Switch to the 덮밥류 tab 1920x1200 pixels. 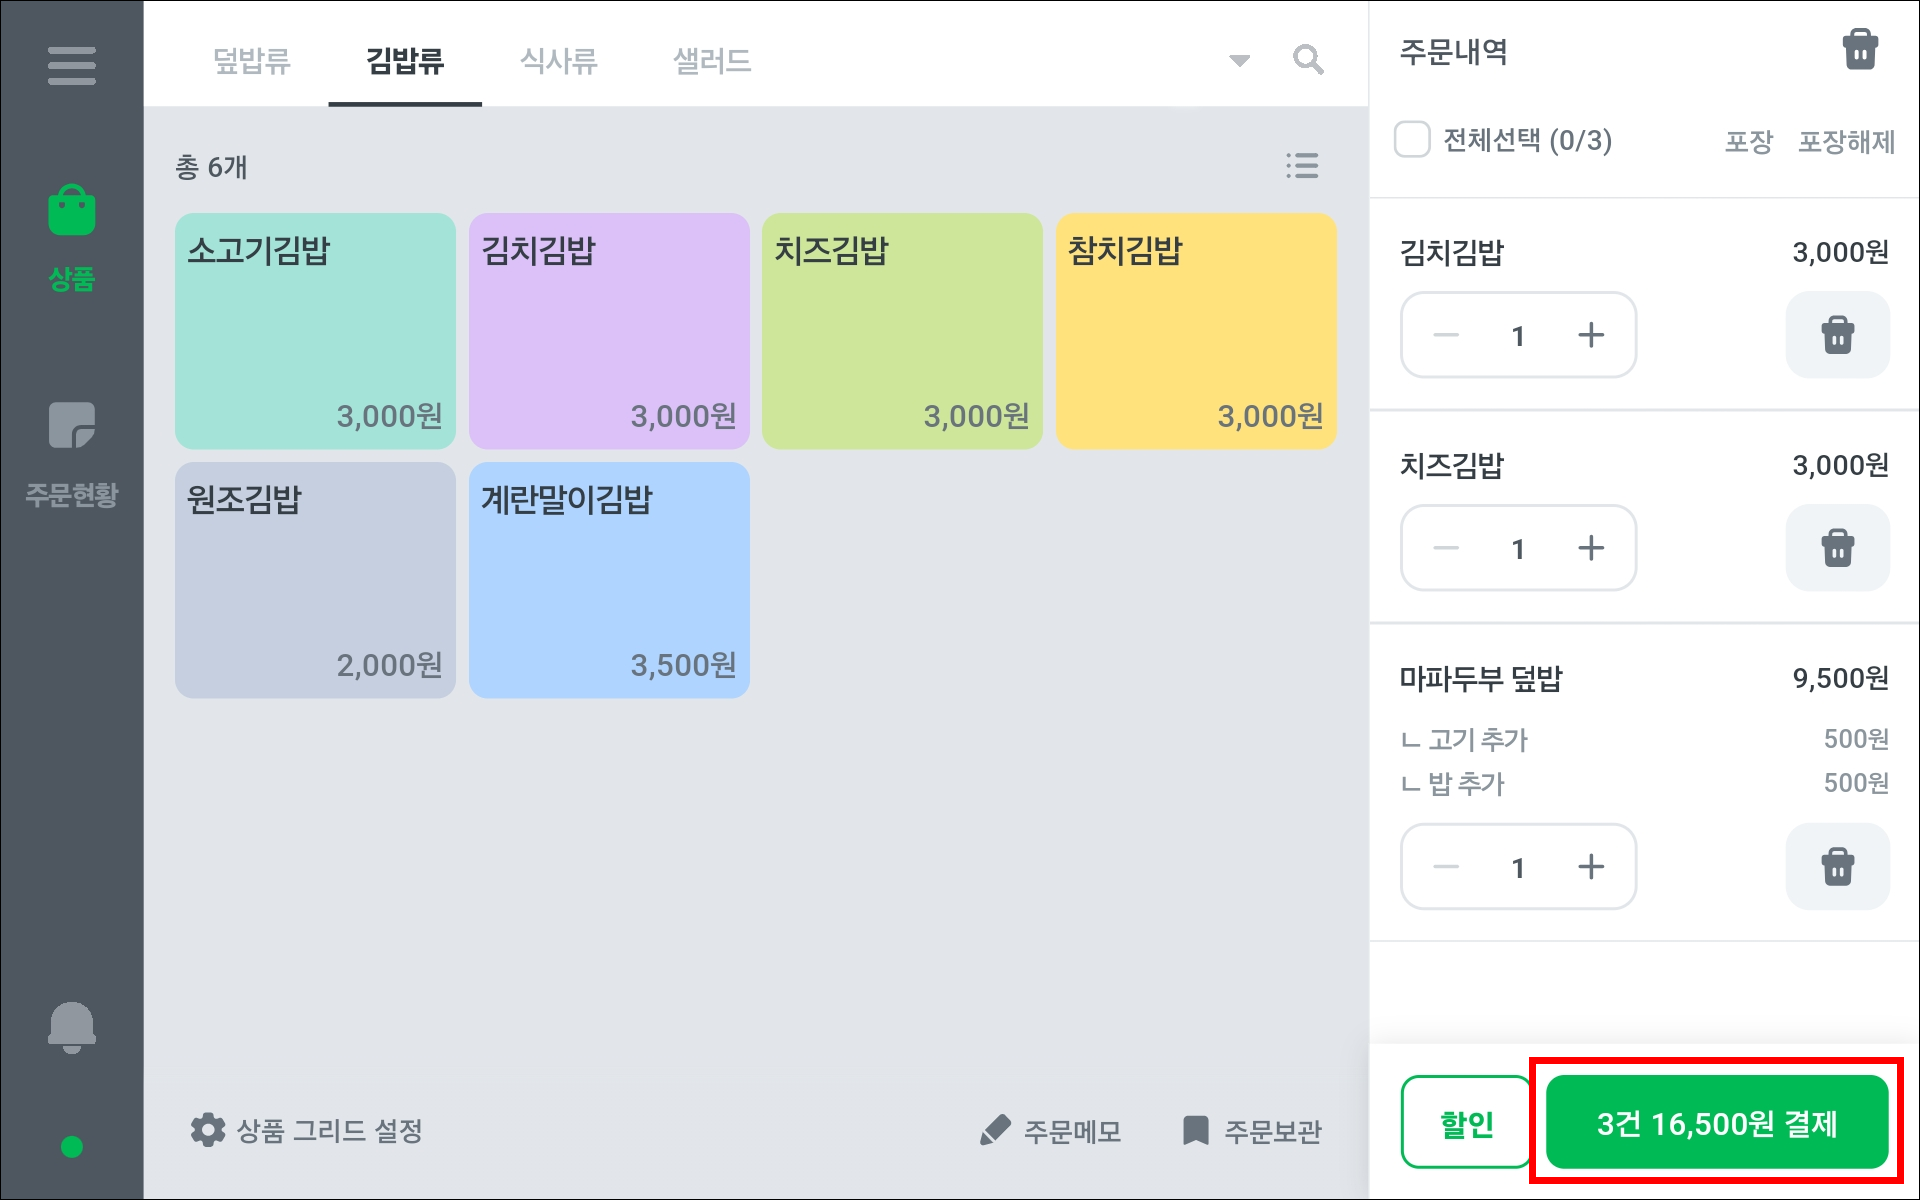tap(251, 61)
